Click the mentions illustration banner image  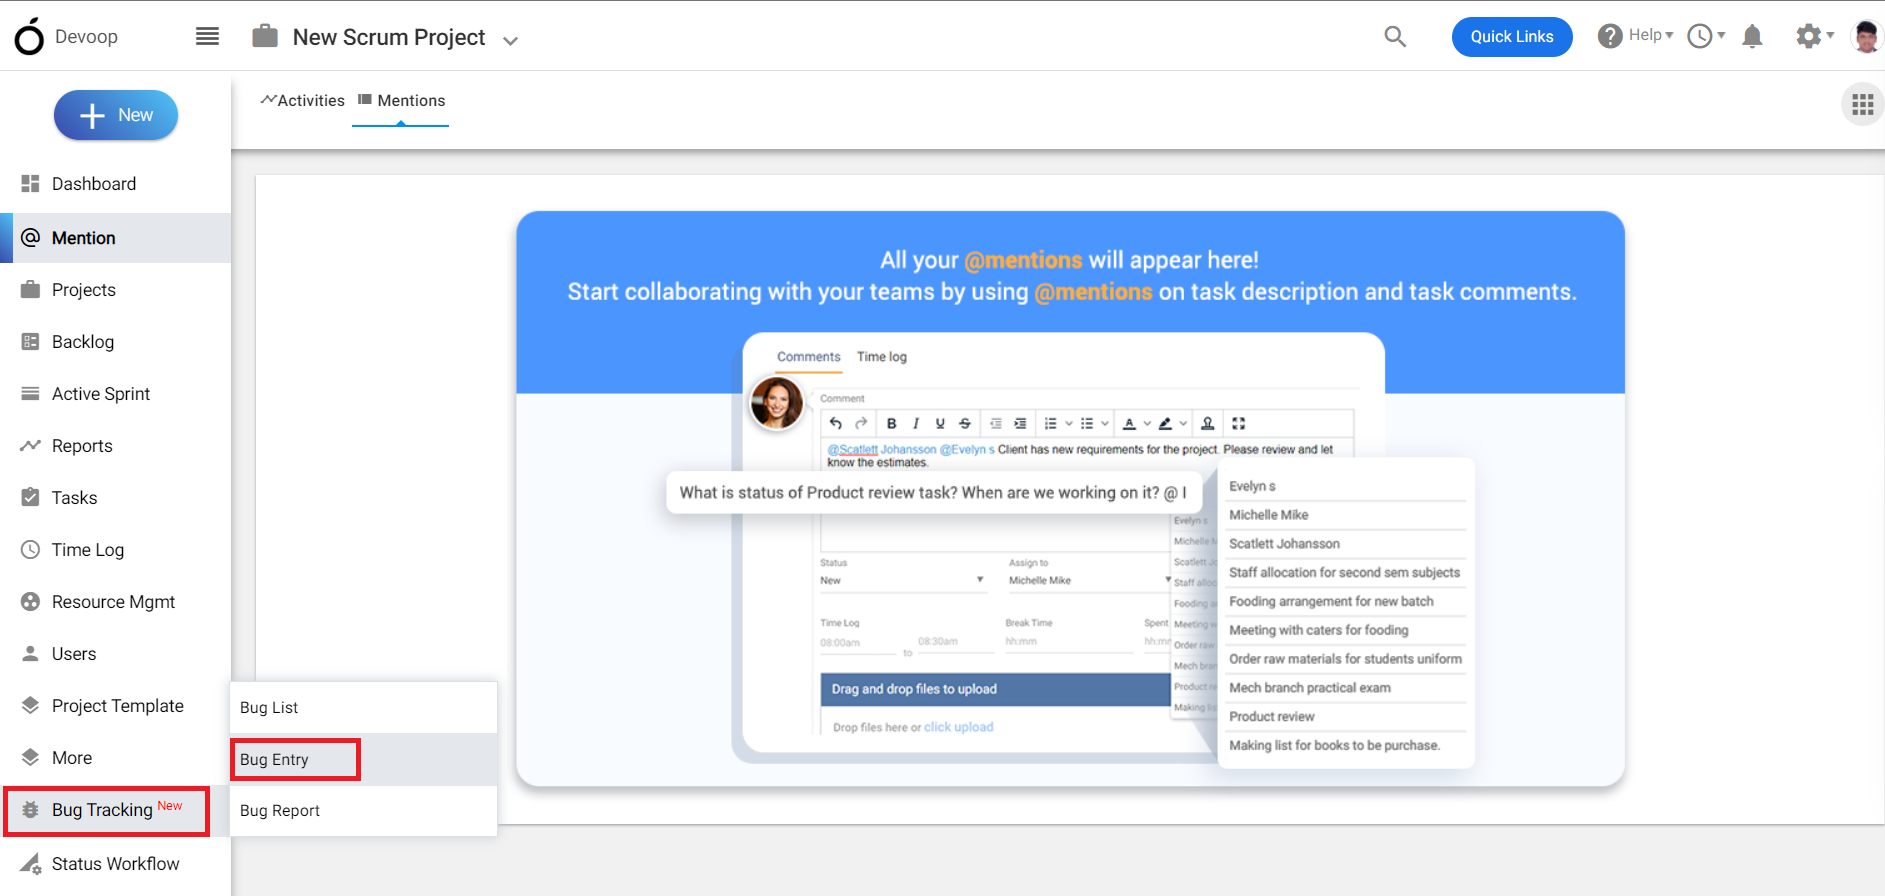pos(1070,498)
